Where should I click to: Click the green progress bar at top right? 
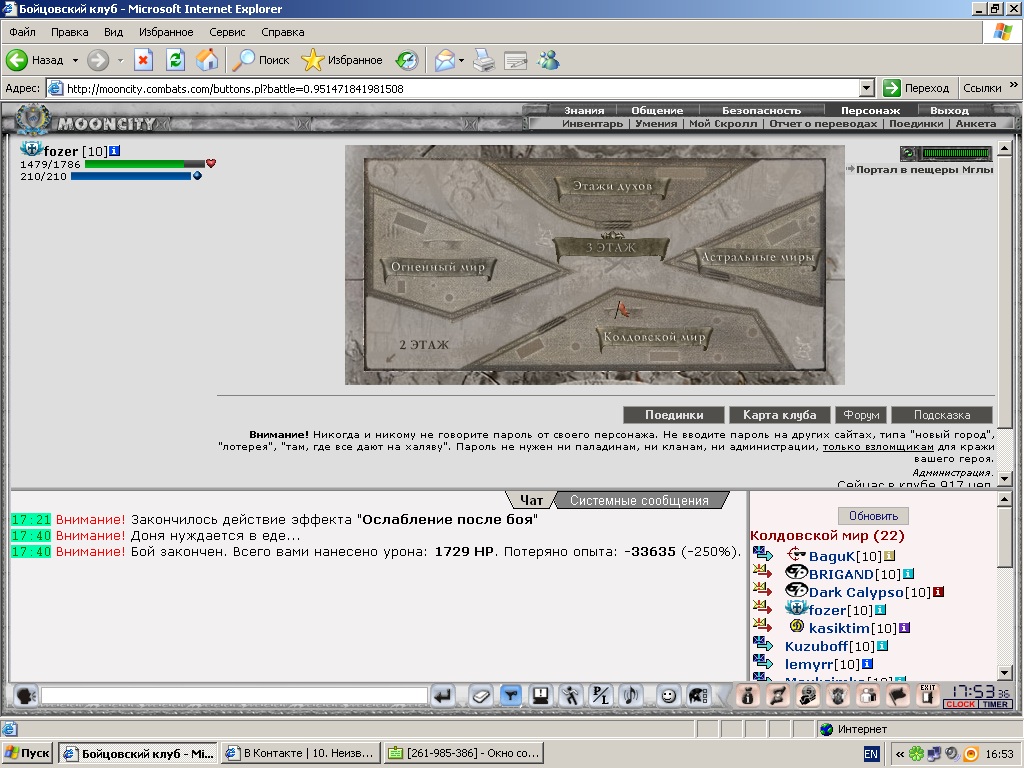(956, 153)
